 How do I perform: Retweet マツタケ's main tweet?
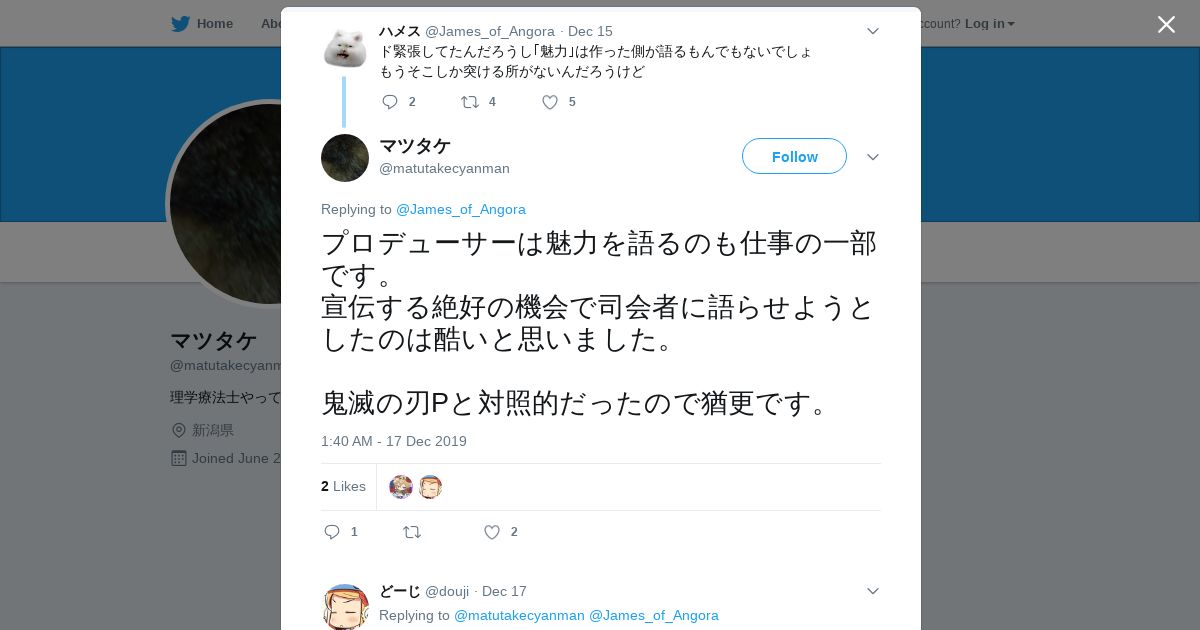tap(412, 532)
